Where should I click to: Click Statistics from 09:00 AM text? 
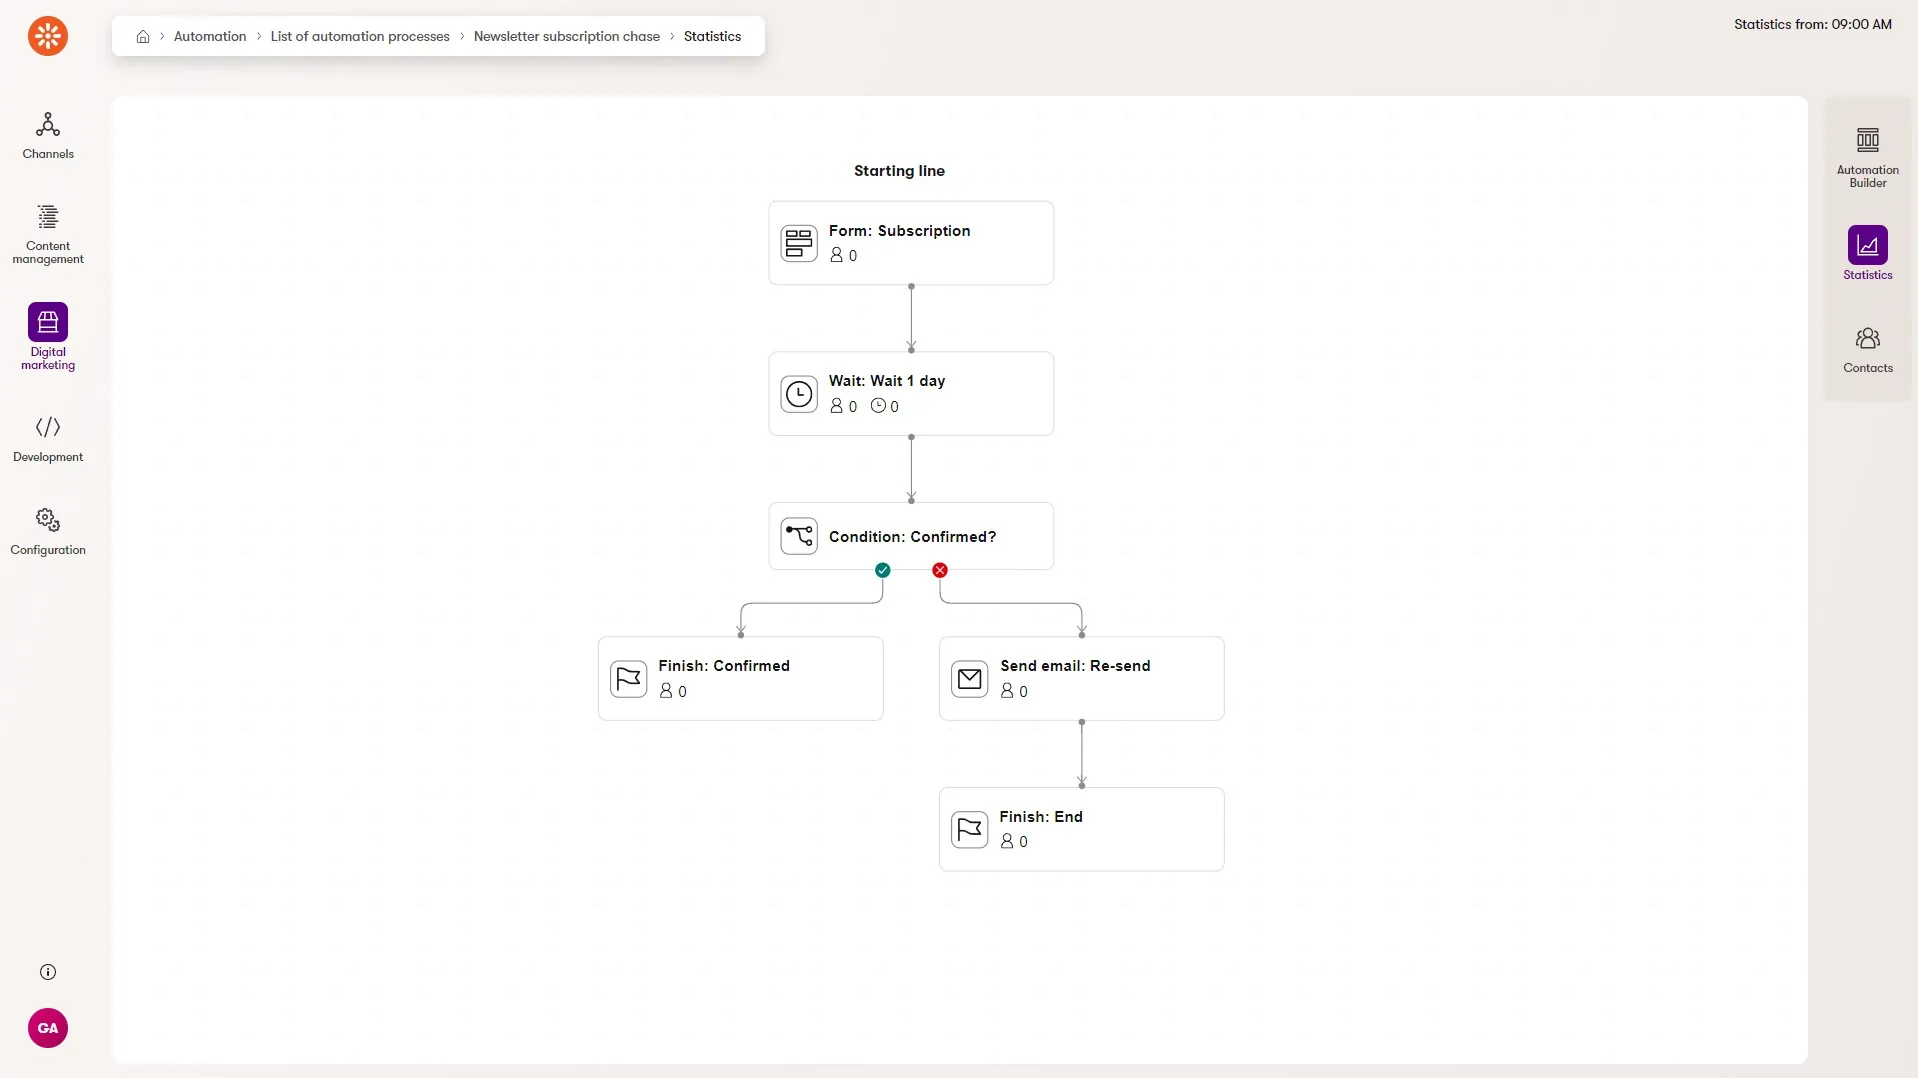[1812, 24]
